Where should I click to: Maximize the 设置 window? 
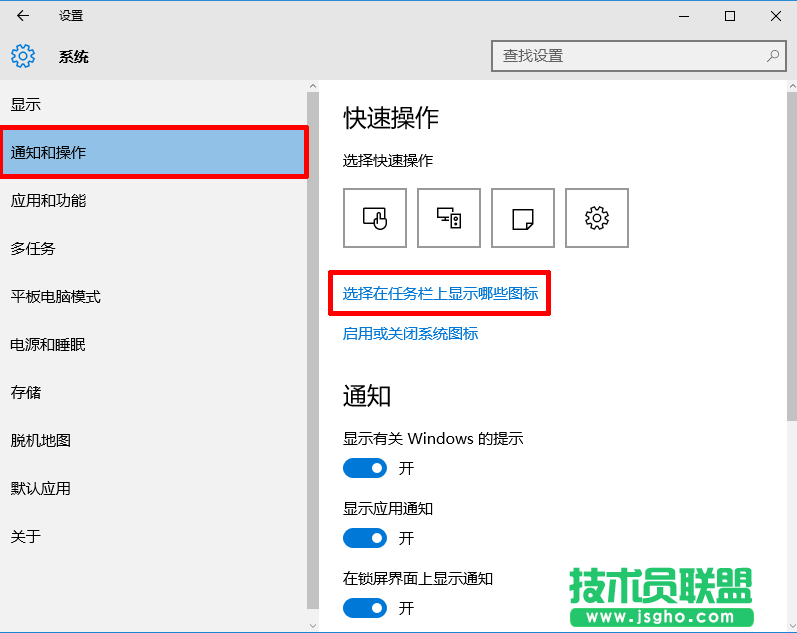(x=730, y=16)
